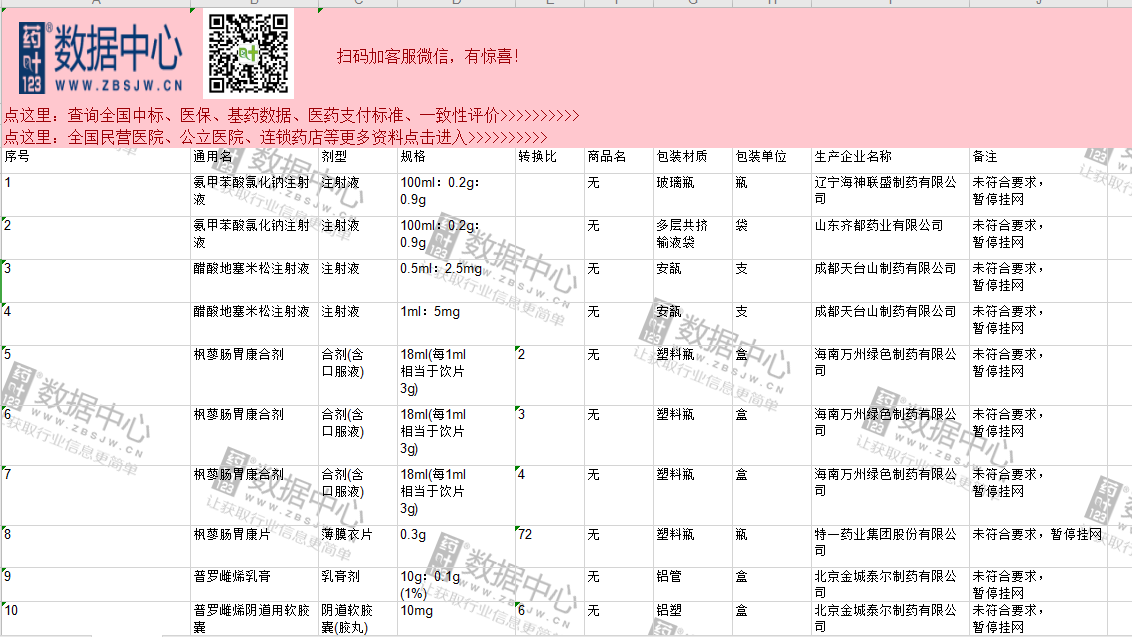Click the 特一药业集团股份有限公司 cell

890,547
